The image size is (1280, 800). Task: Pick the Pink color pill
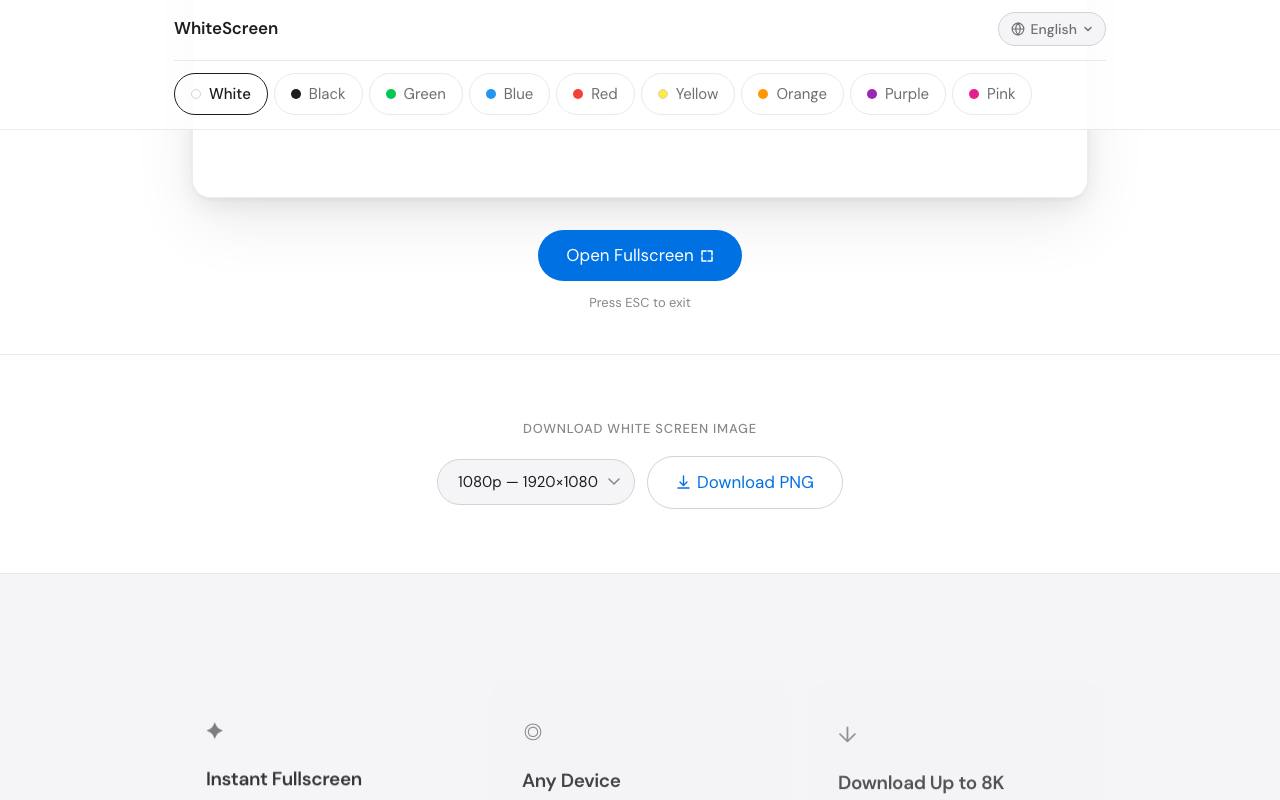click(992, 94)
